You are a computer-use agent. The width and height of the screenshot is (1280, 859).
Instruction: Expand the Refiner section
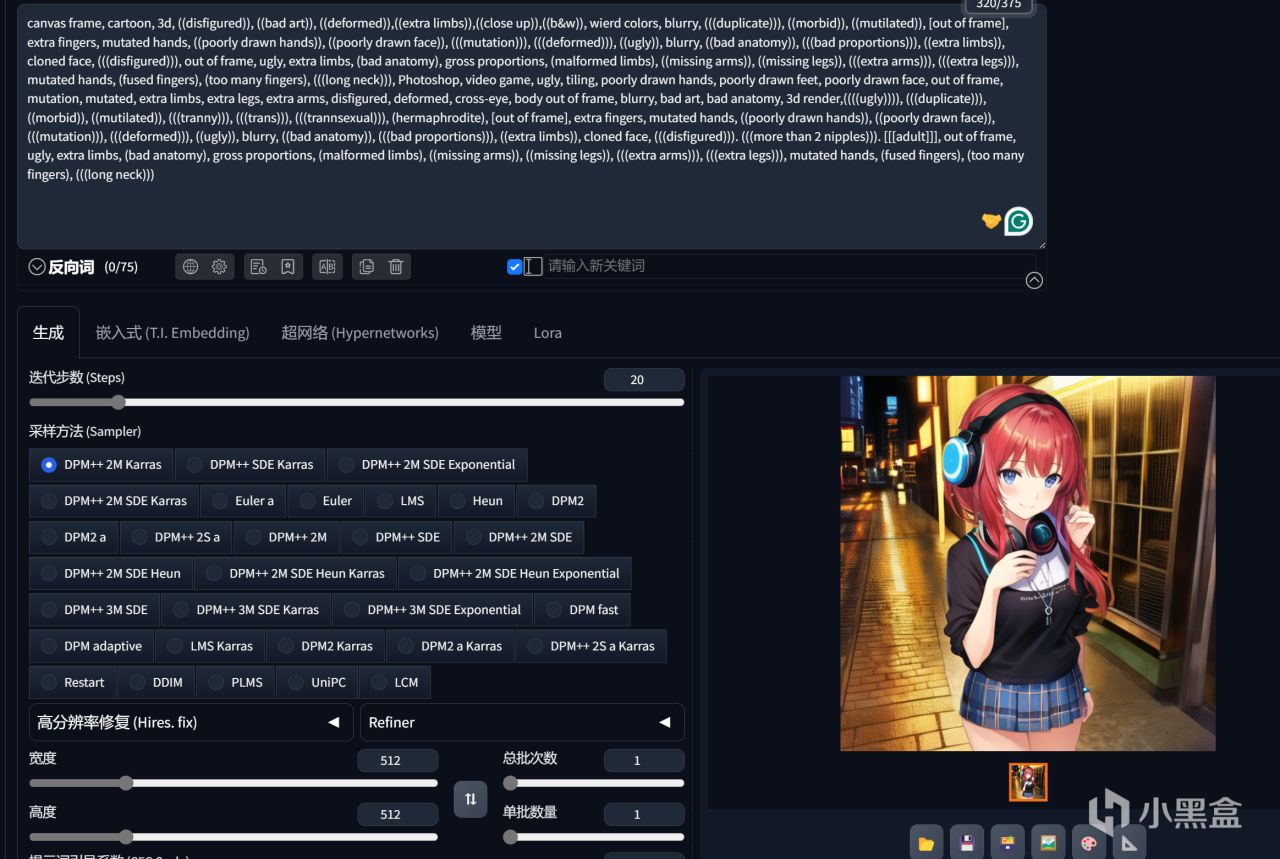tap(522, 722)
